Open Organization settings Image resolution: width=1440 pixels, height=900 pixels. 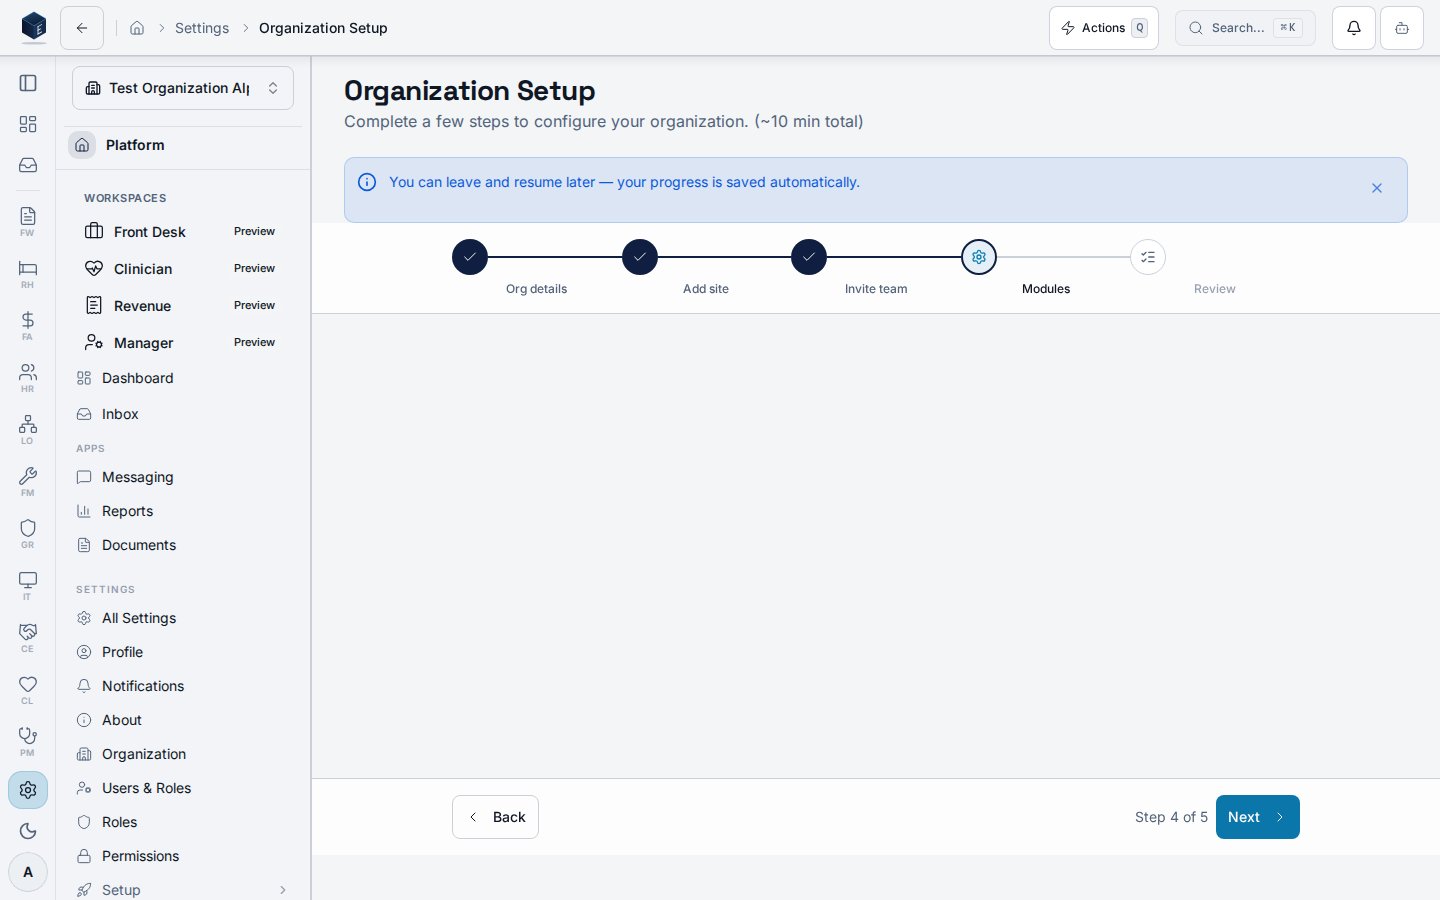click(x=183, y=754)
